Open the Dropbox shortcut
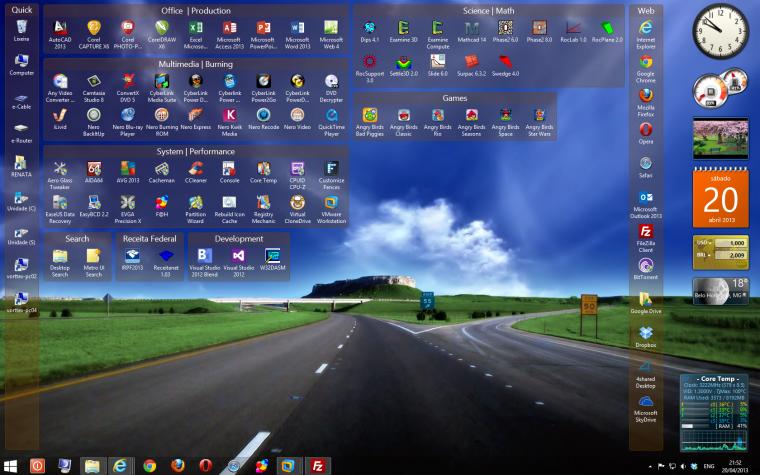The height and width of the screenshot is (475, 760). click(646, 337)
